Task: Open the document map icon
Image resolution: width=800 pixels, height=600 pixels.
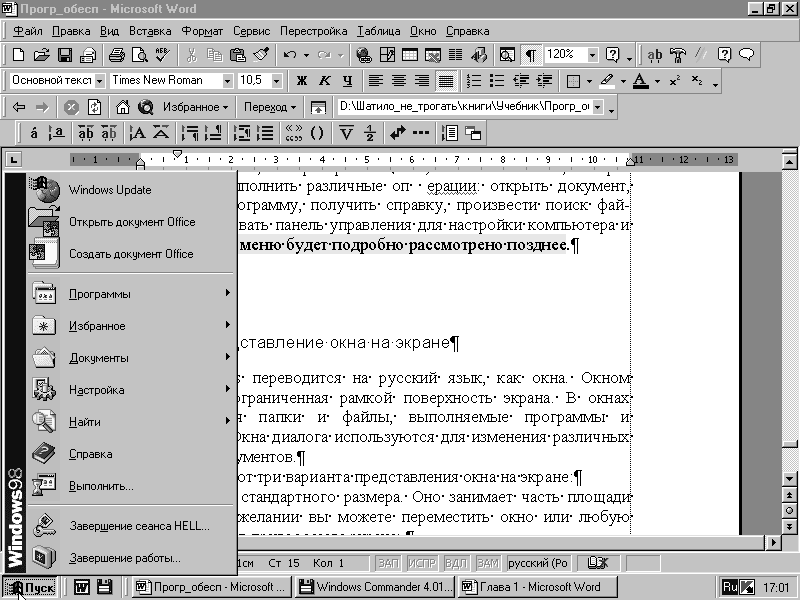Action: pos(507,55)
